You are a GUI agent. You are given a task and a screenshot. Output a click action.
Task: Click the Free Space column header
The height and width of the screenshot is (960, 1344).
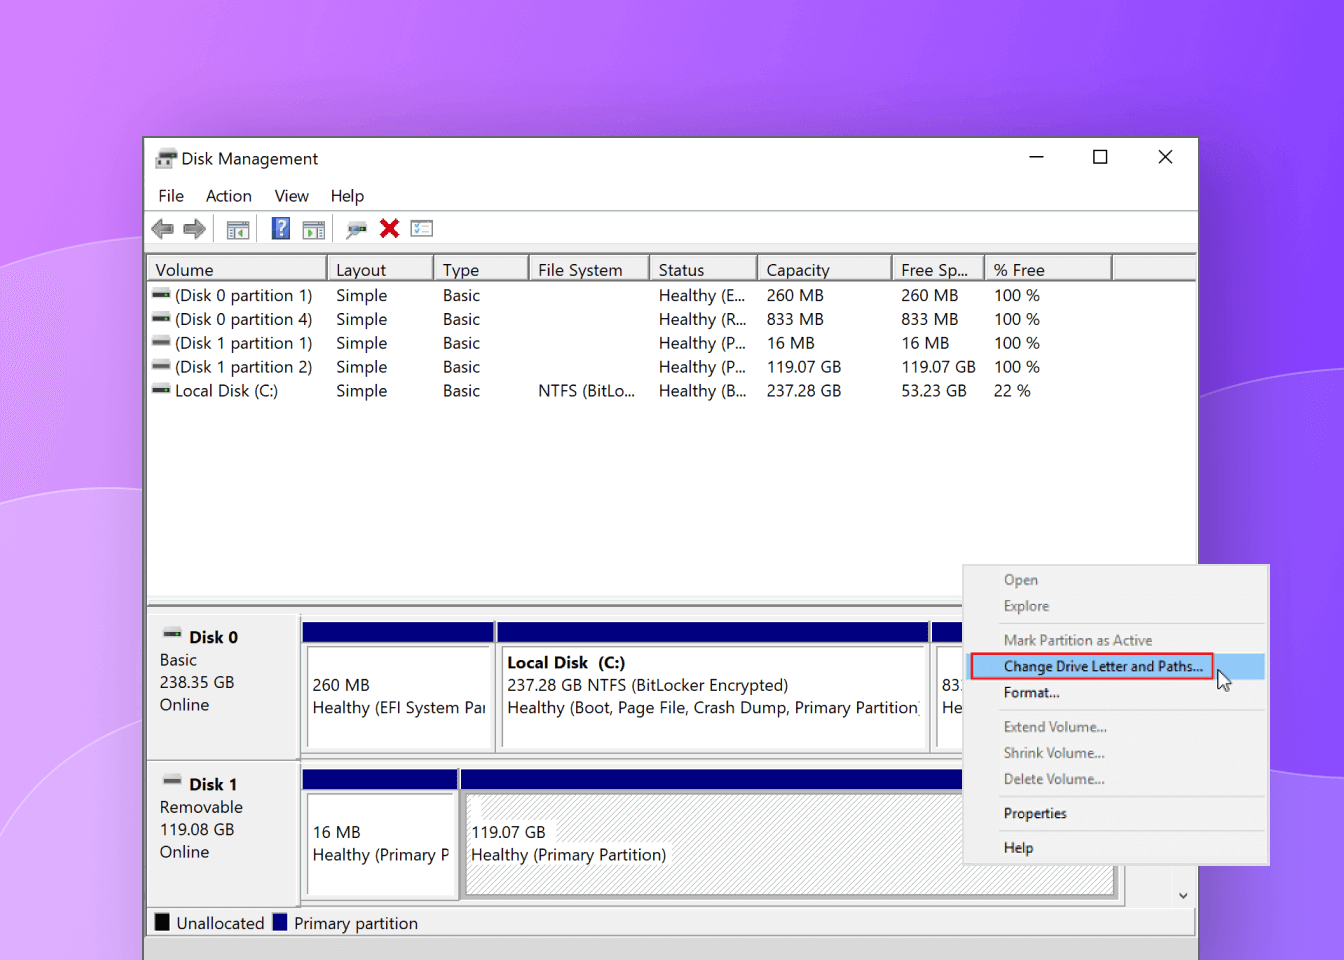tap(930, 268)
